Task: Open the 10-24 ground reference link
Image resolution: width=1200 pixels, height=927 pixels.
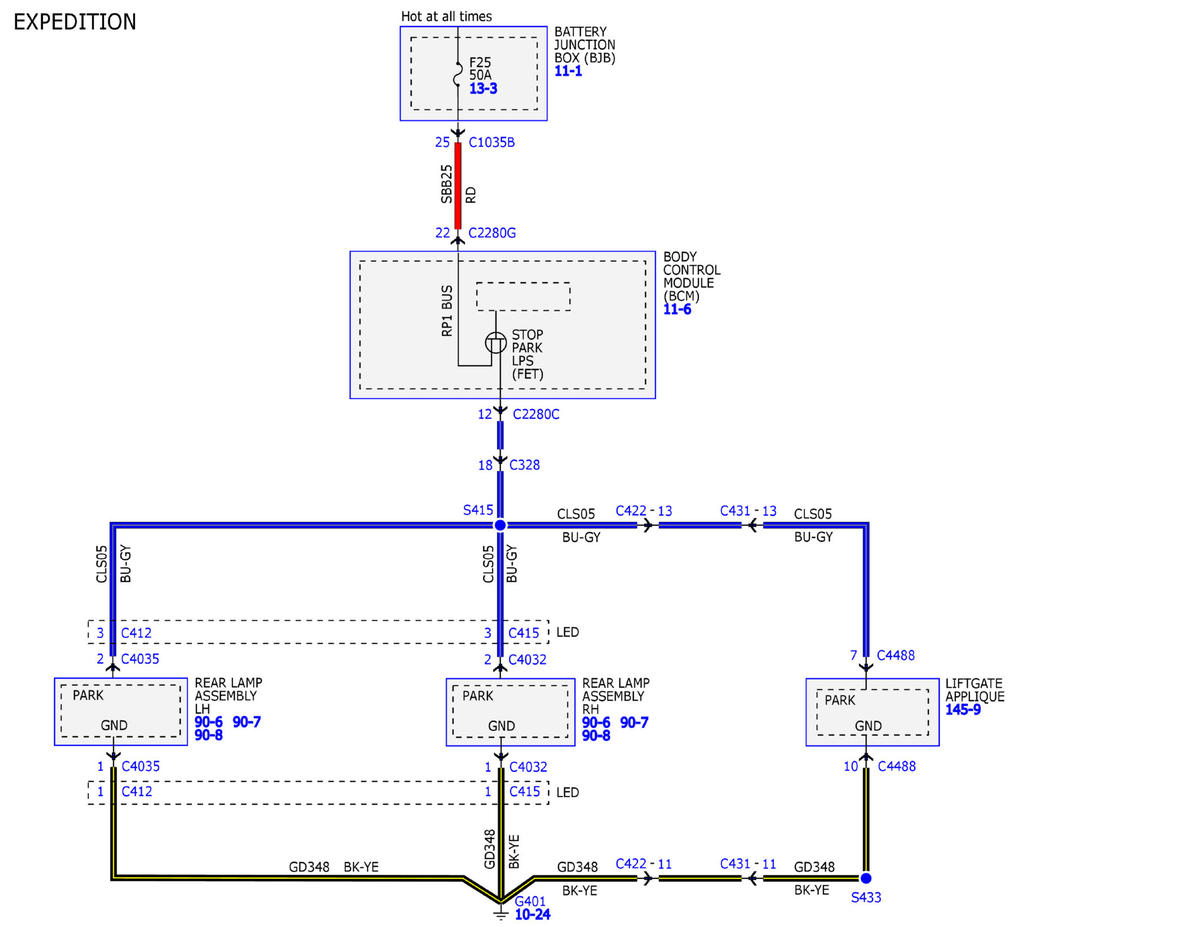Action: [533, 914]
